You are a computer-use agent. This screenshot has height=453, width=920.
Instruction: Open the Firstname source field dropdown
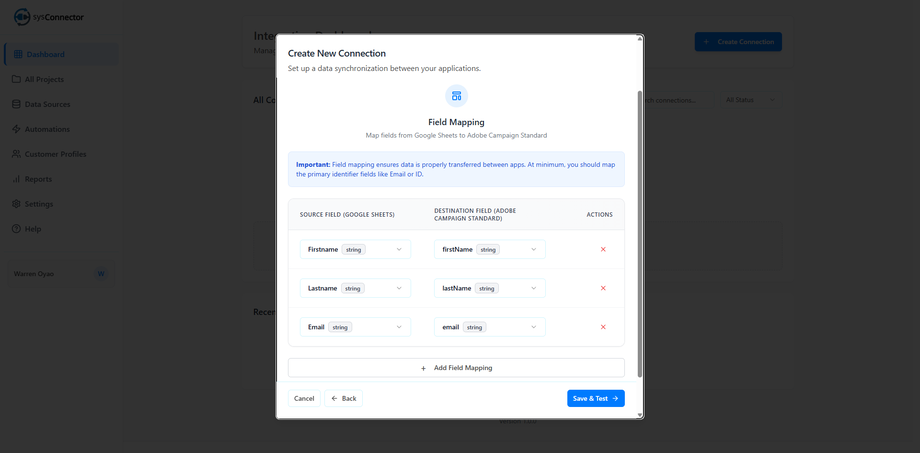355,249
